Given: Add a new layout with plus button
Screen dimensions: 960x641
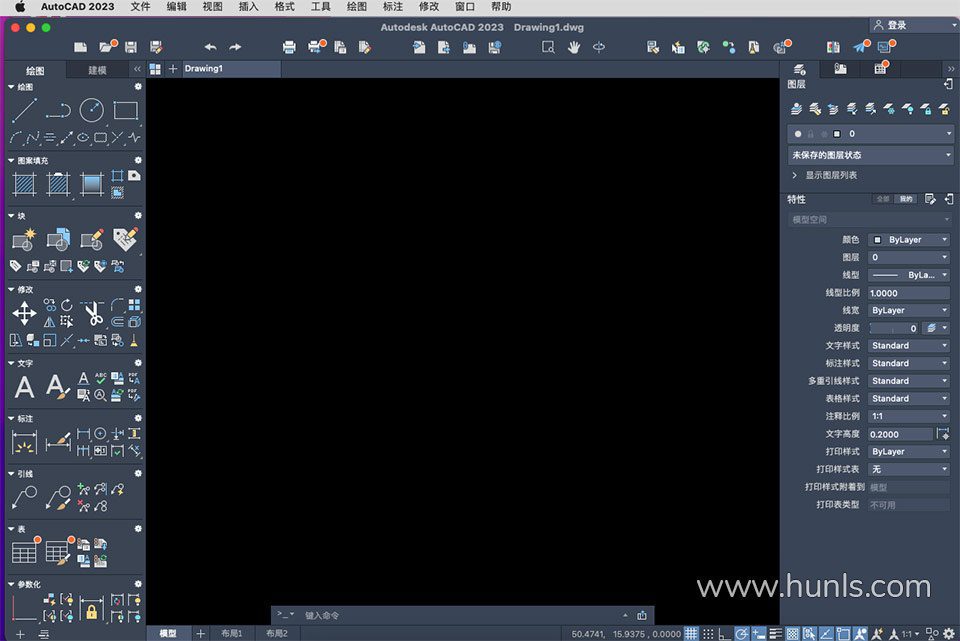Looking at the screenshot, I should pyautogui.click(x=200, y=634).
